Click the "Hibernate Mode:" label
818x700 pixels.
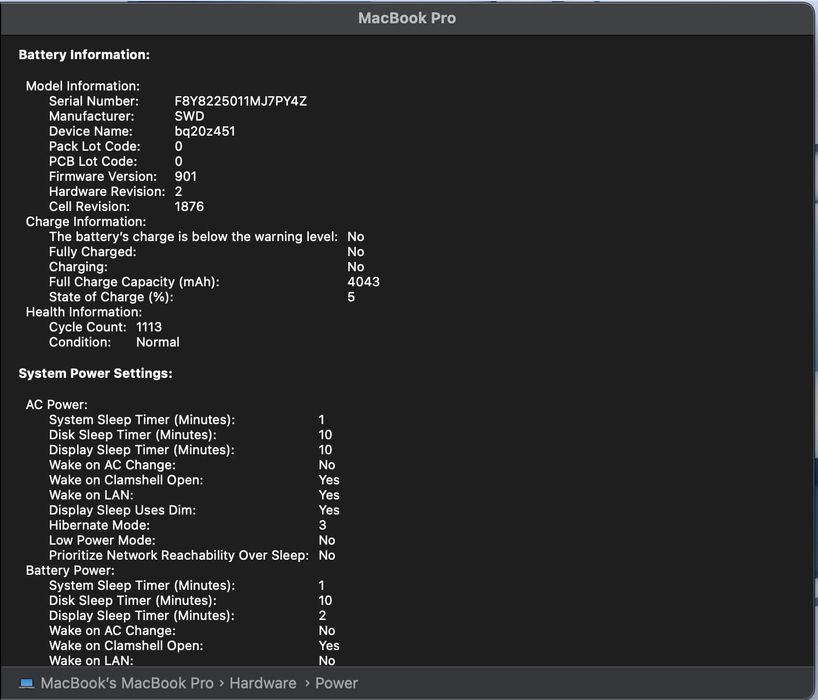pos(99,526)
